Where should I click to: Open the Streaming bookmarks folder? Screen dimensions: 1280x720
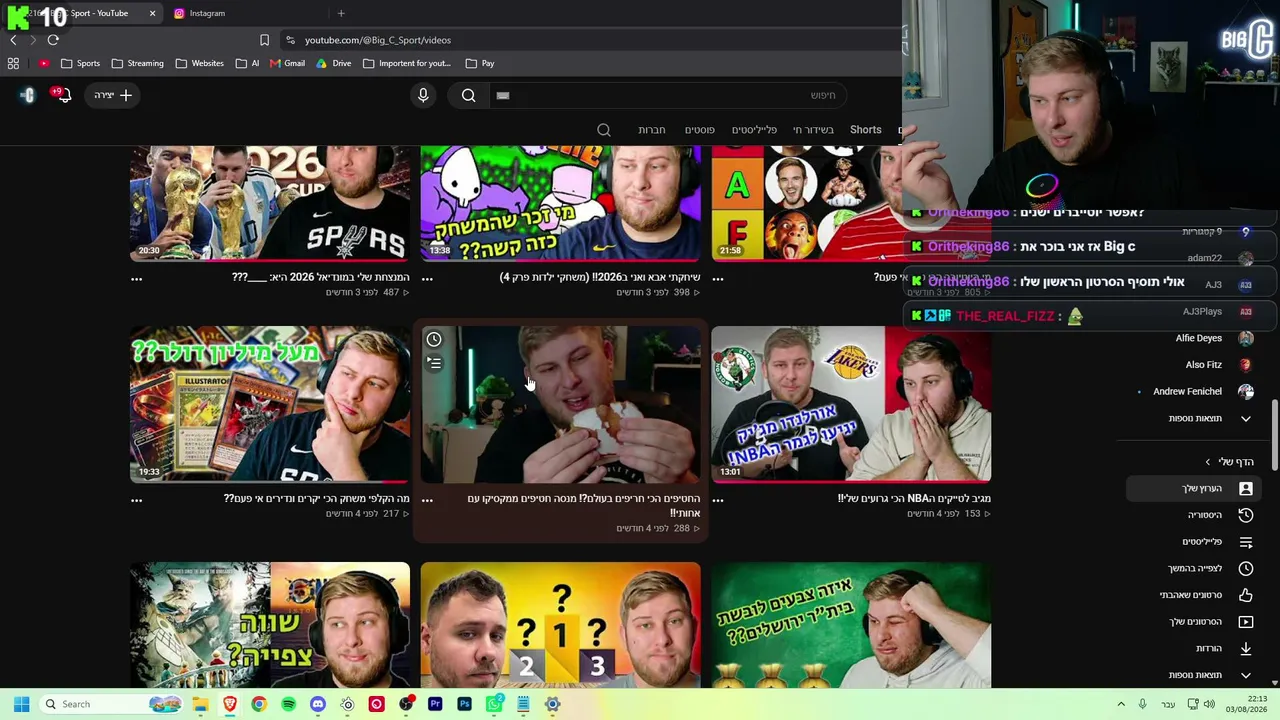tap(137, 63)
